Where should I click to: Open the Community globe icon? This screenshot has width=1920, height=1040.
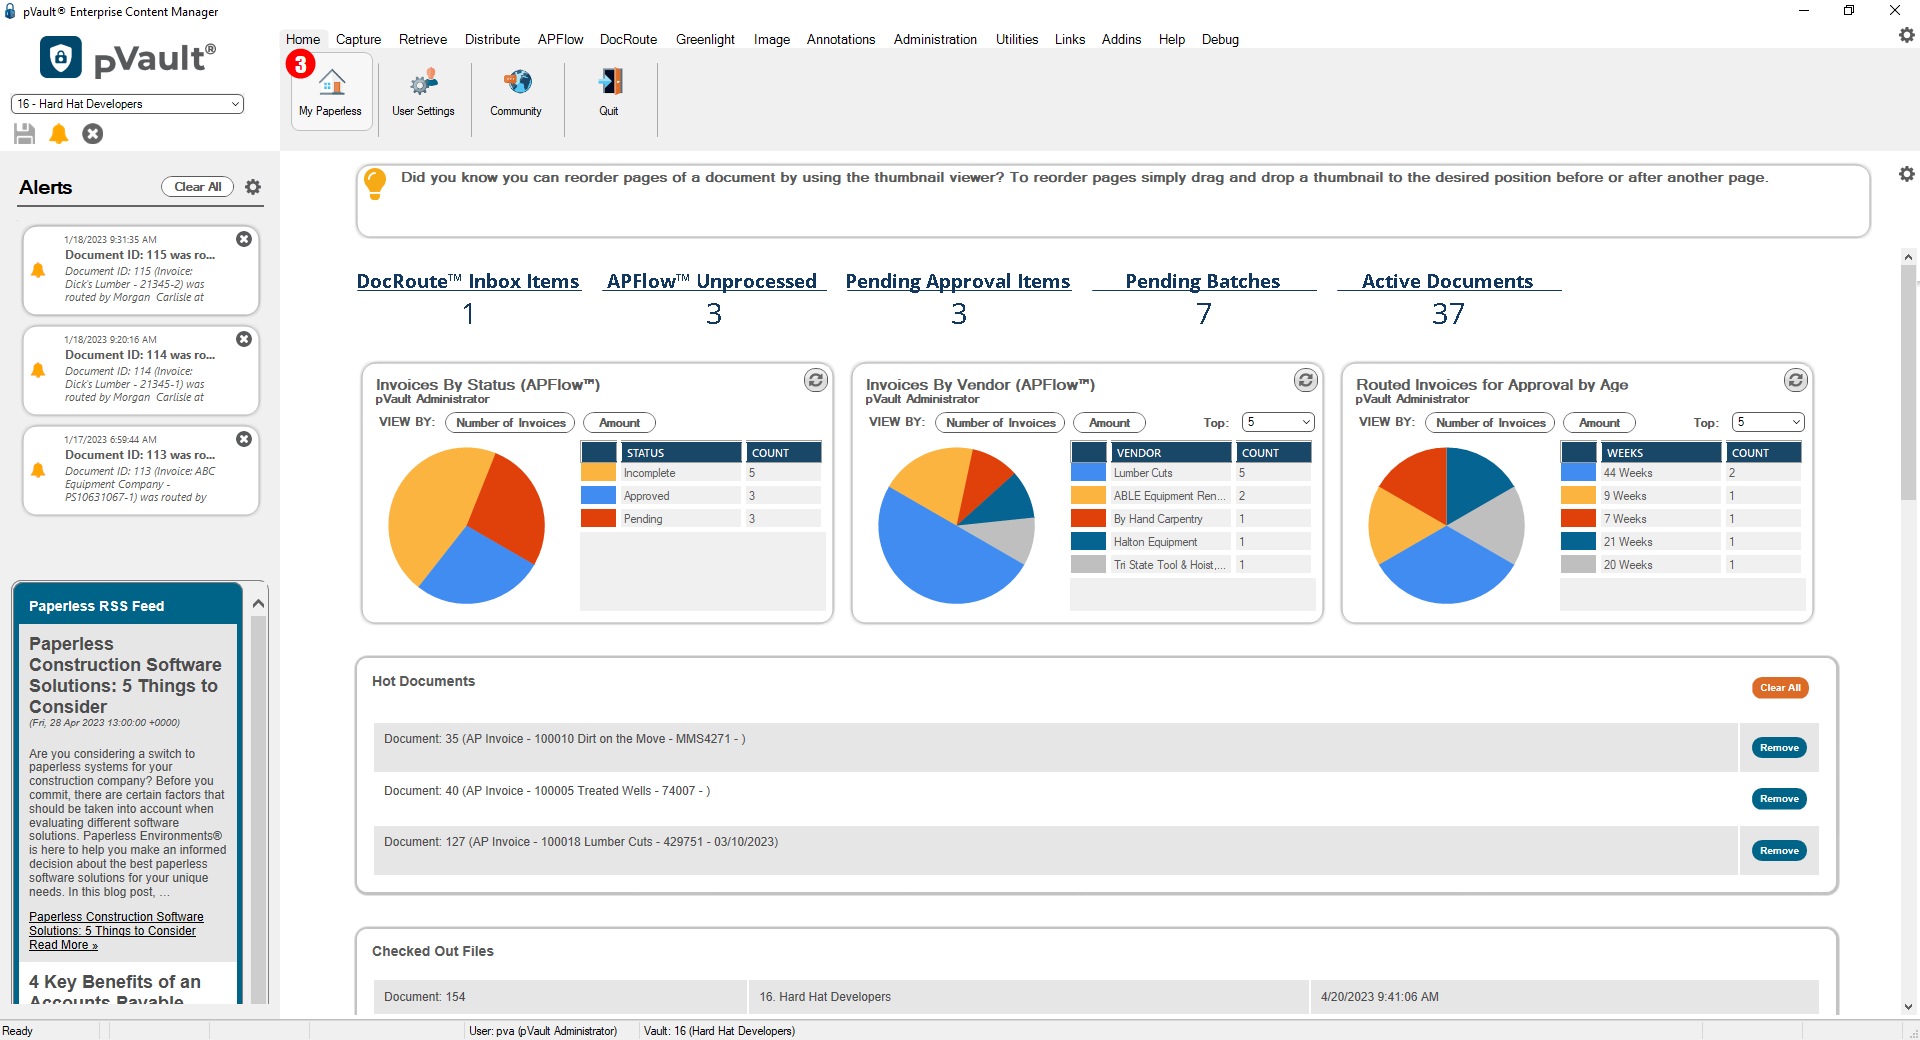pyautogui.click(x=516, y=92)
